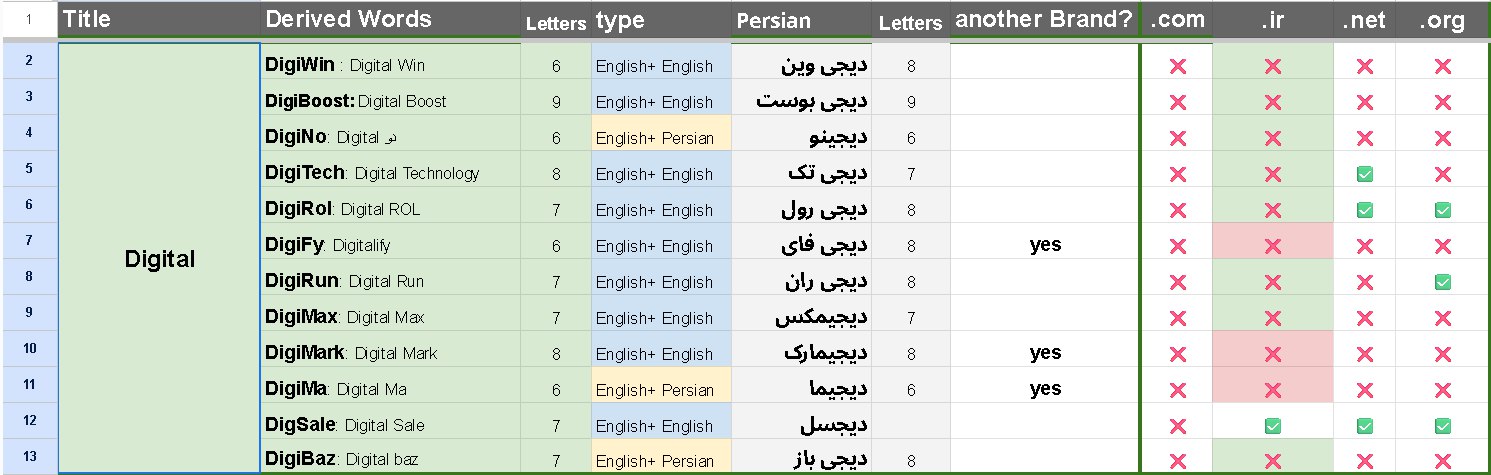Uncheck the .org checkbox in the DigiRol row

pyautogui.click(x=1442, y=210)
